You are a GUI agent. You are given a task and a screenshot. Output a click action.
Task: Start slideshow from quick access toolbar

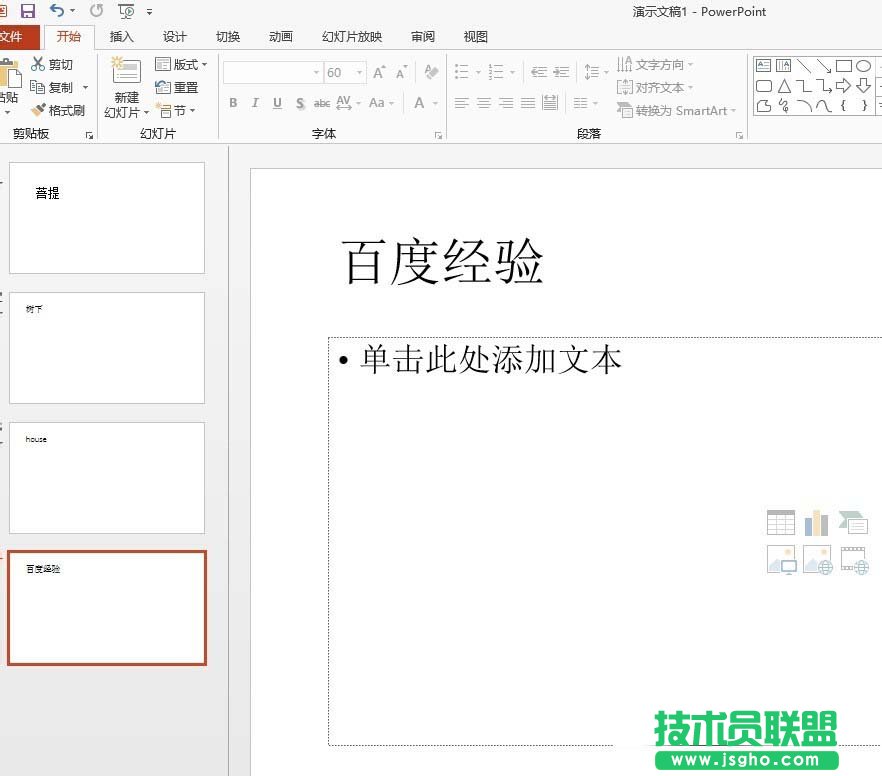[126, 11]
